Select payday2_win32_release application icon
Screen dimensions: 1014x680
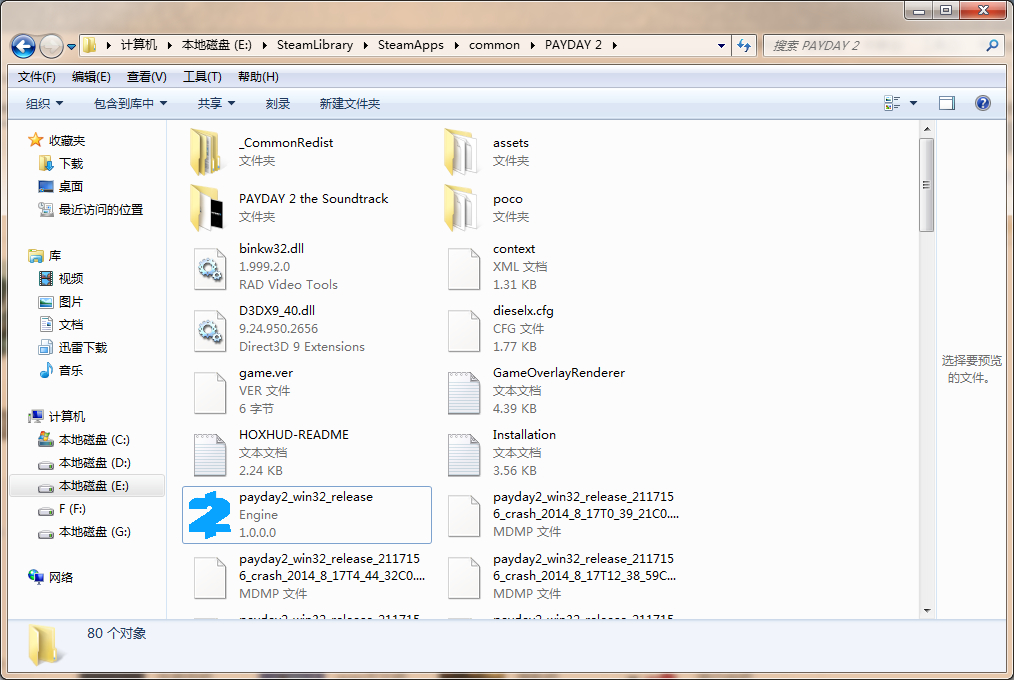coord(210,515)
